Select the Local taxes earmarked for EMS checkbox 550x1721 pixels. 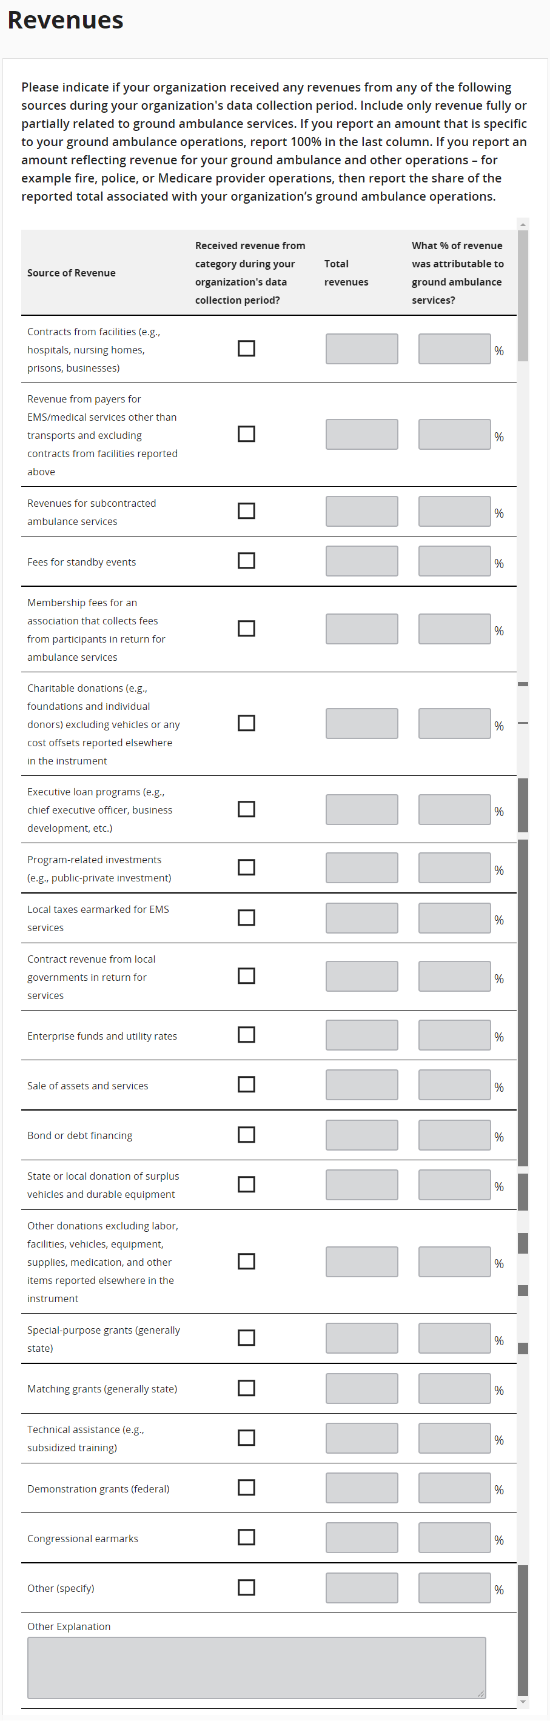[246, 917]
